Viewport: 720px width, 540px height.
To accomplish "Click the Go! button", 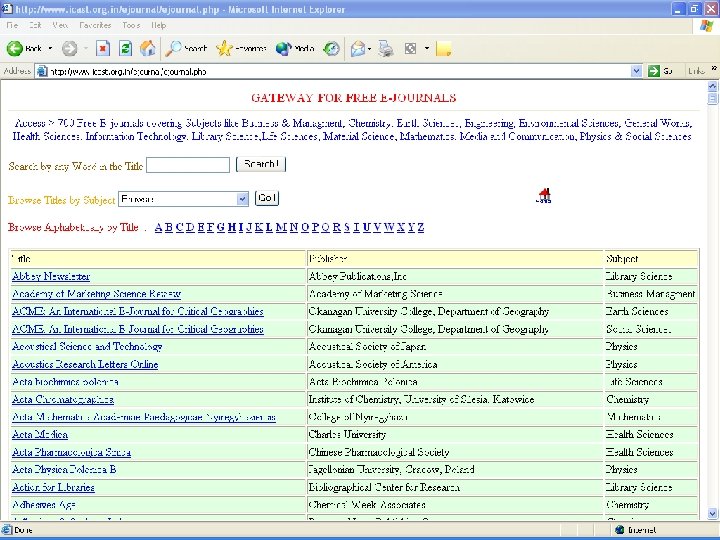I will [x=267, y=198].
